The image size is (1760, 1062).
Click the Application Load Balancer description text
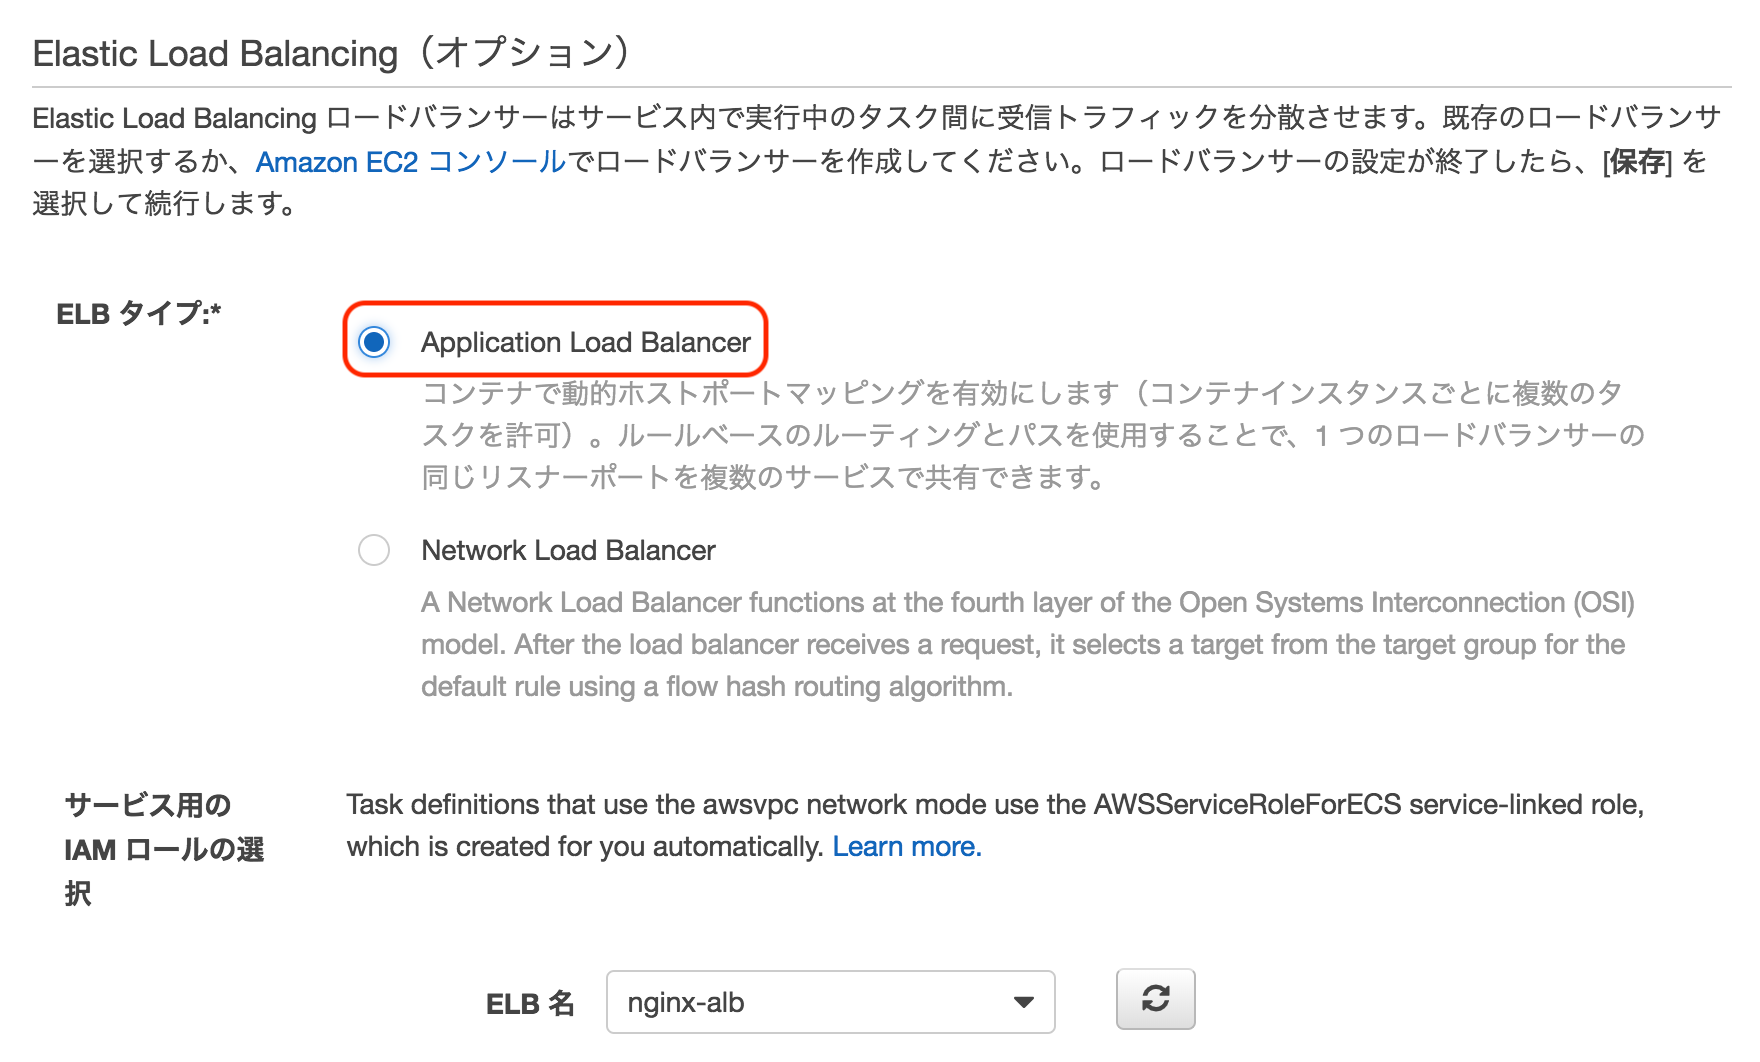click(1033, 435)
